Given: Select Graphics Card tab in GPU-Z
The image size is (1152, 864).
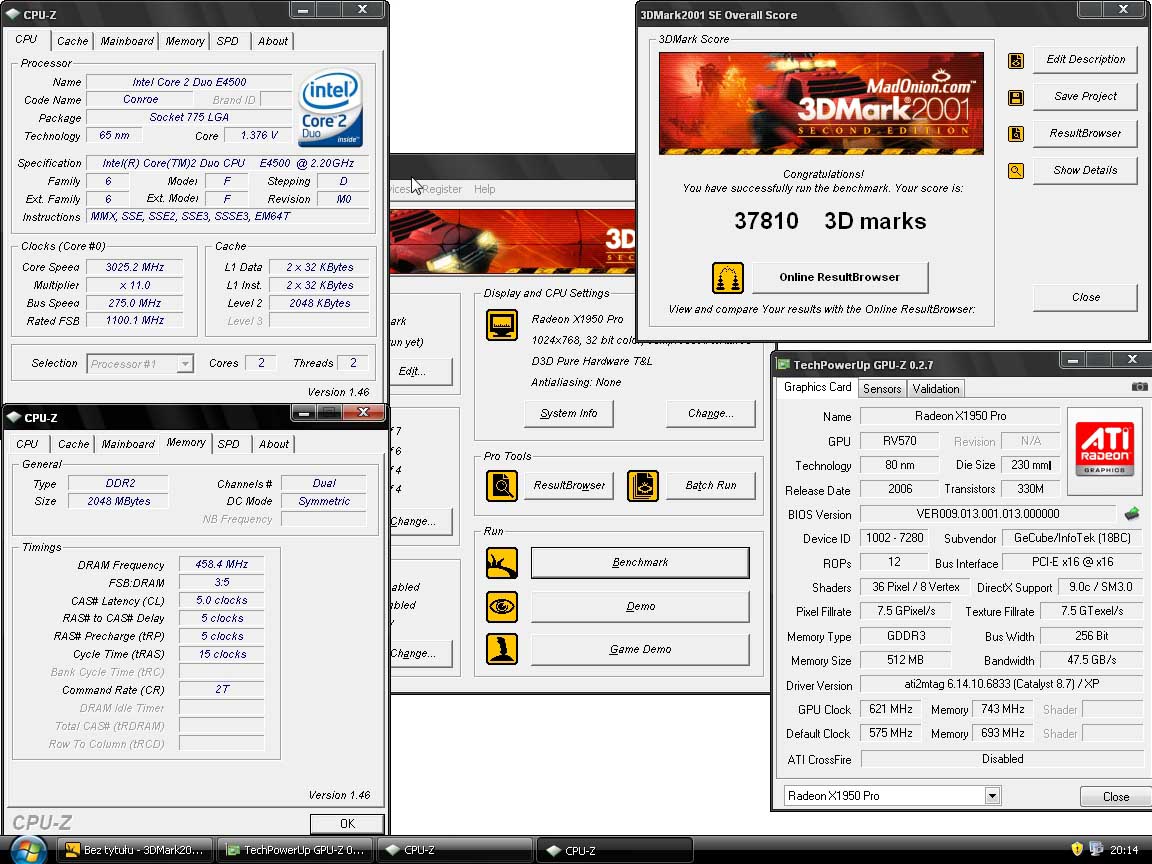Looking at the screenshot, I should pos(817,387).
